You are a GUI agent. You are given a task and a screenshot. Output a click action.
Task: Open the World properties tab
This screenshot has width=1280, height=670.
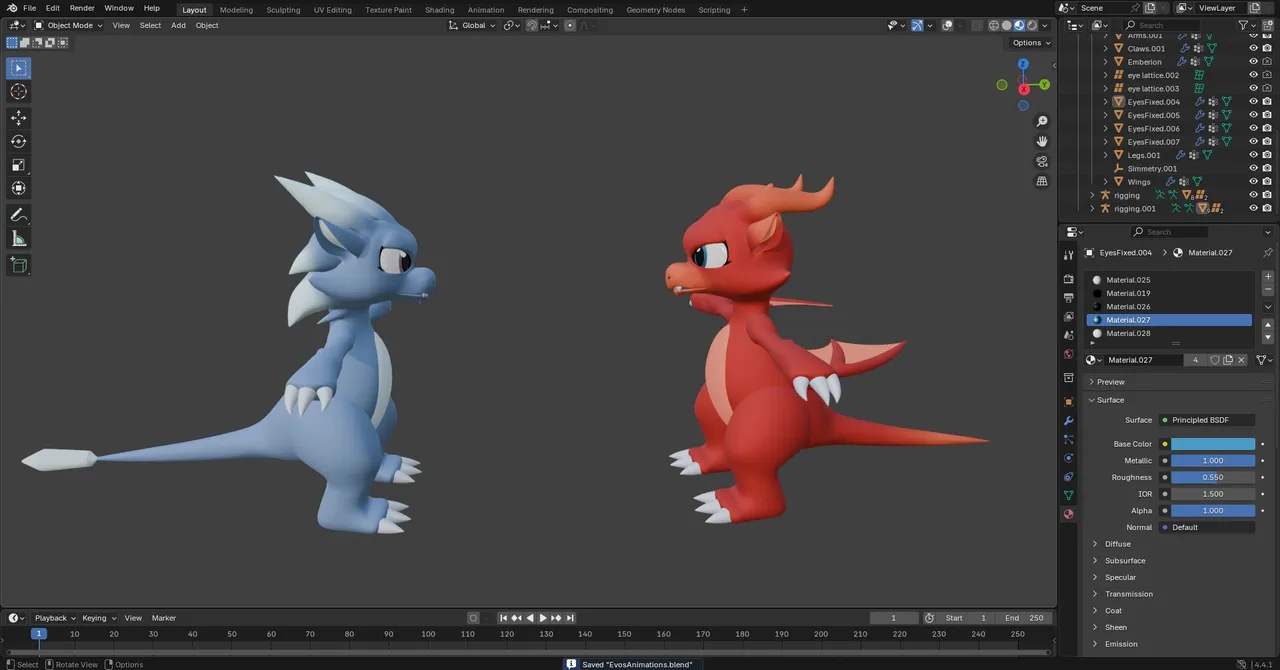coord(1069,354)
